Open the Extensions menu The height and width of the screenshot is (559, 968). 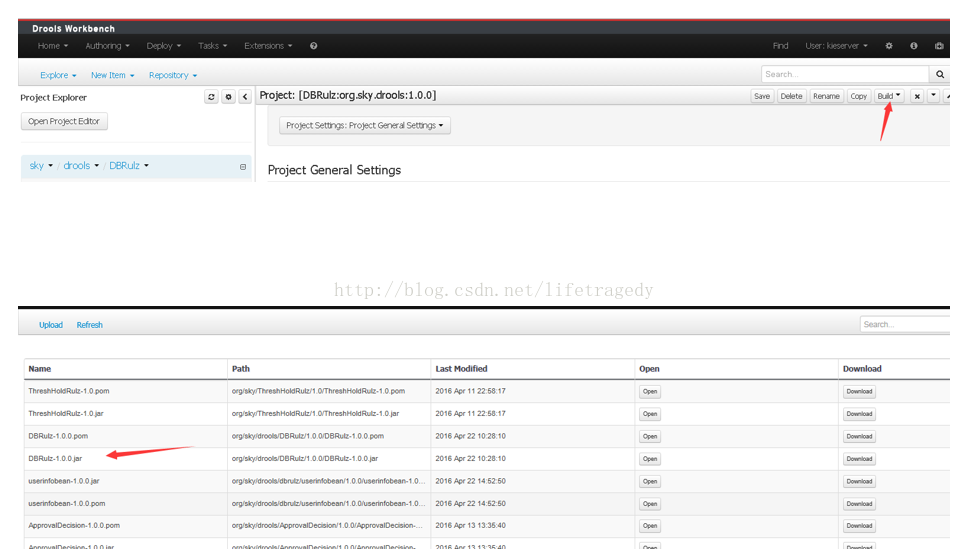click(x=268, y=46)
